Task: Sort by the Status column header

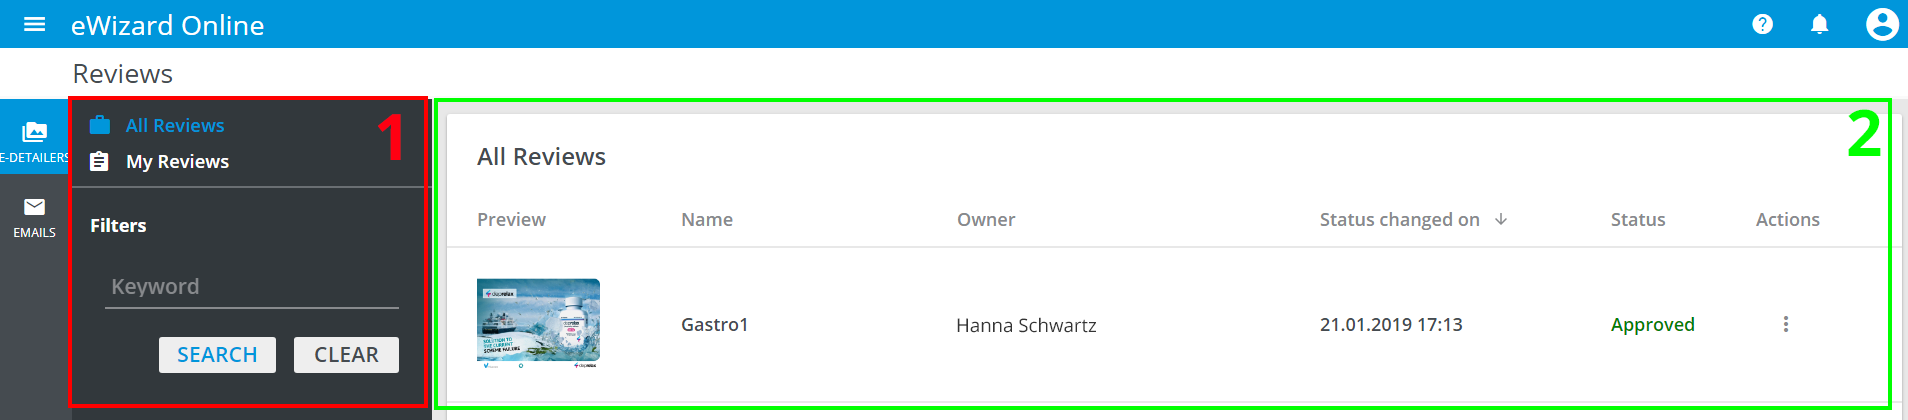Action: 1637,219
